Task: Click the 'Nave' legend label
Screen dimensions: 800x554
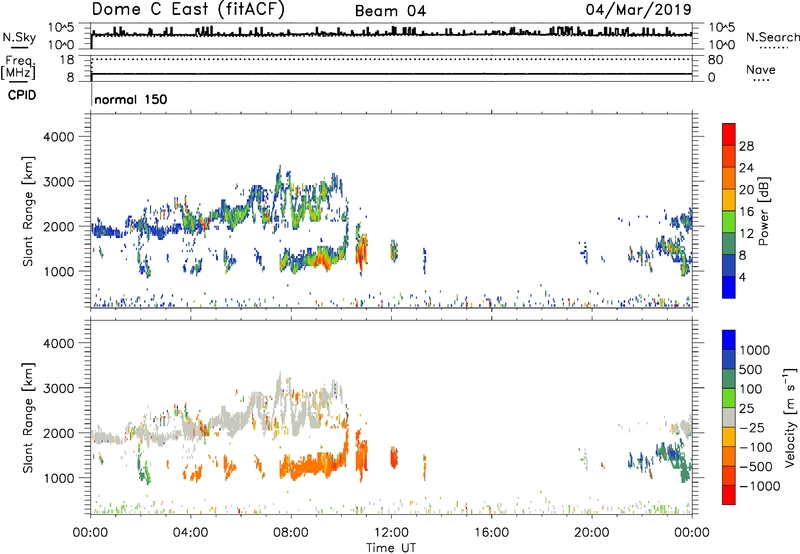Action: tap(761, 69)
